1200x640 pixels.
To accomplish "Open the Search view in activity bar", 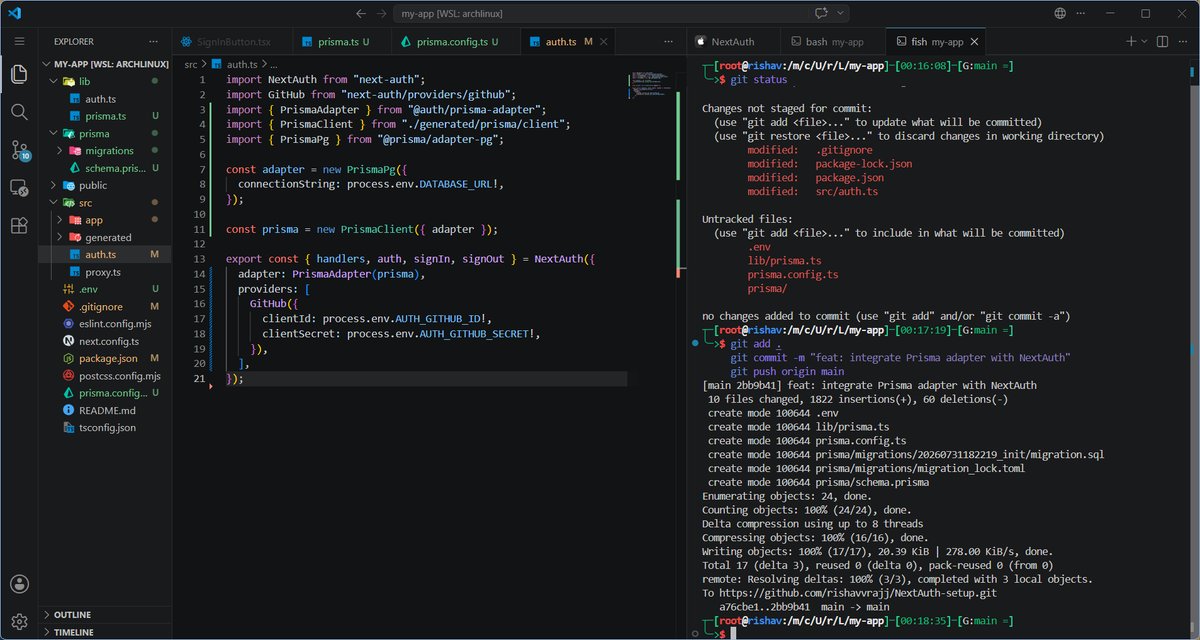I will point(19,112).
